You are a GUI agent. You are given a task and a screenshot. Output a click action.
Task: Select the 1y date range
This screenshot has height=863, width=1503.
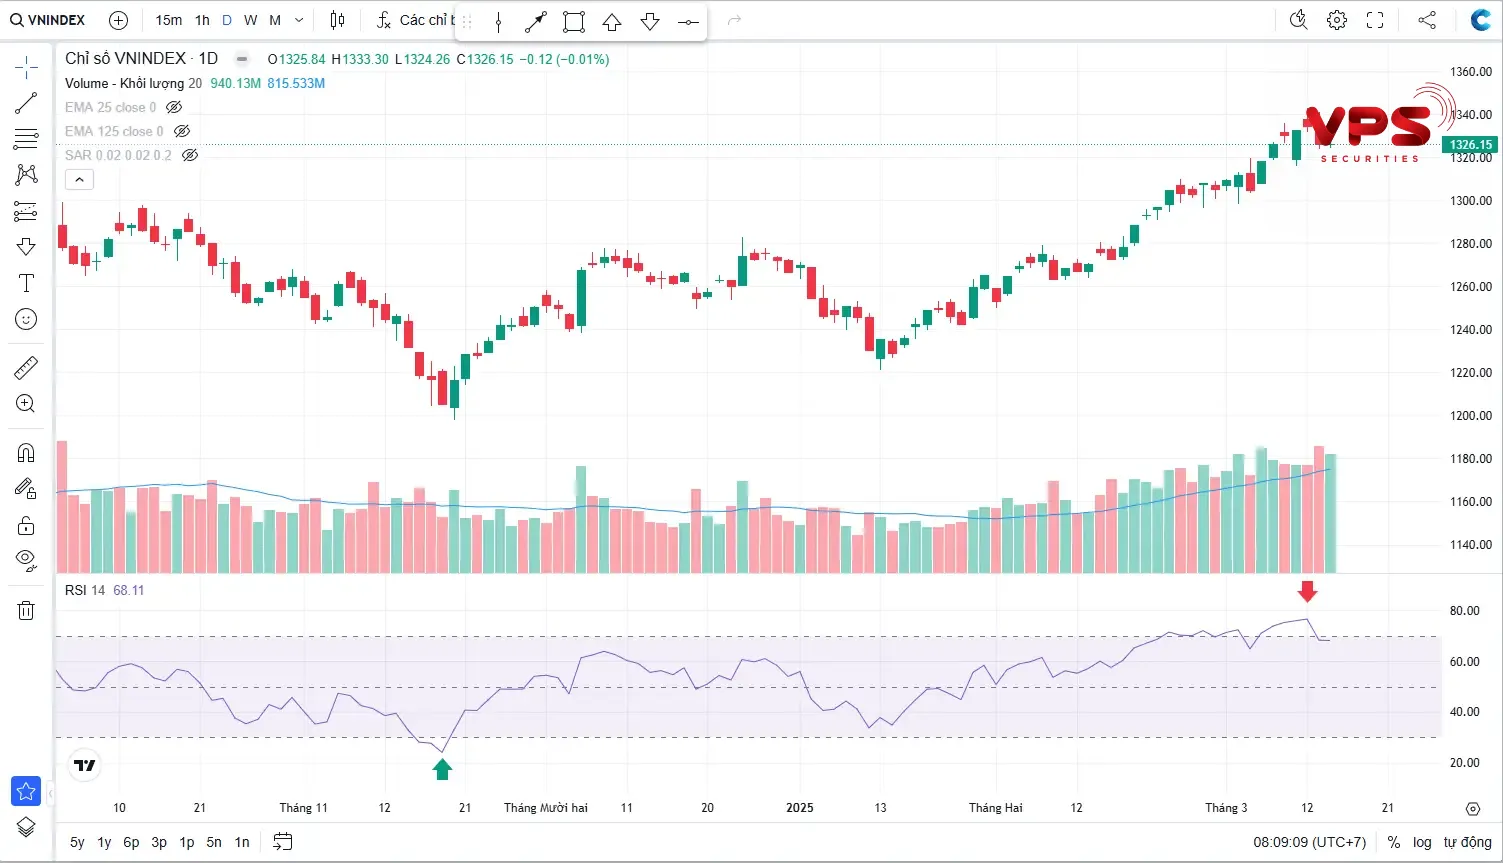coord(104,842)
